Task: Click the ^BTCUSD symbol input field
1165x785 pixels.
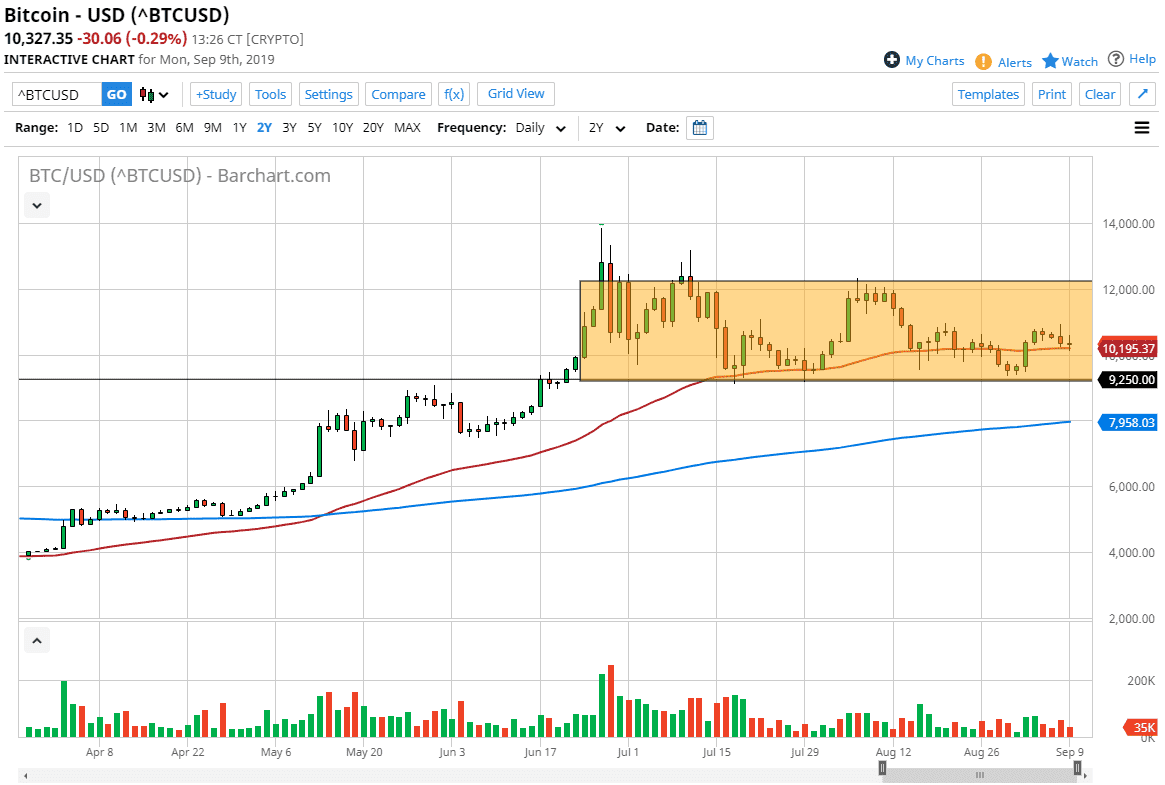Action: click(x=57, y=94)
